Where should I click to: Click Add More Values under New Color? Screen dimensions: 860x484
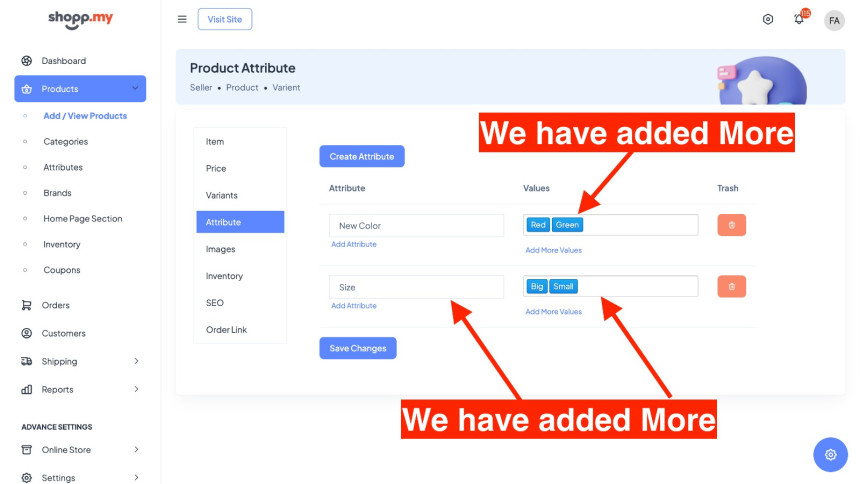coord(553,250)
